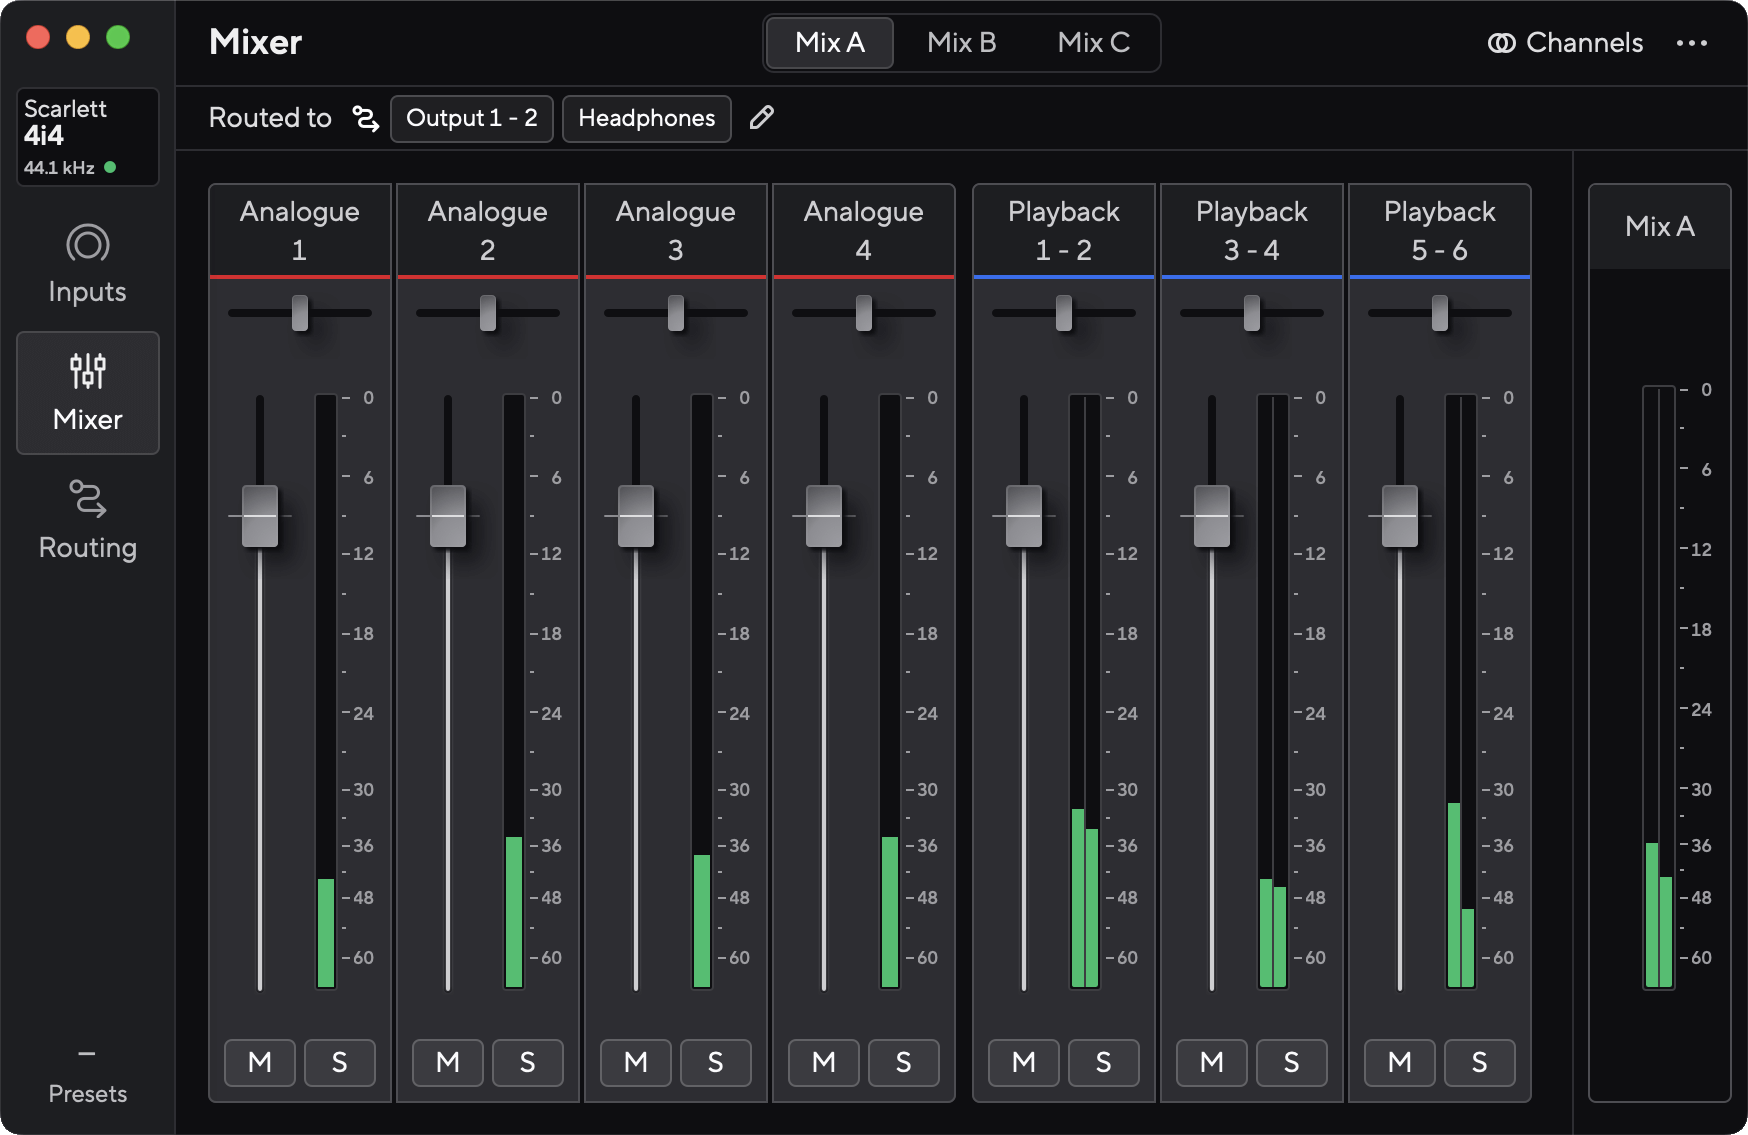Click the Playback 5 - 6 pan slider handle
The height and width of the screenshot is (1135, 1748).
(1440, 313)
